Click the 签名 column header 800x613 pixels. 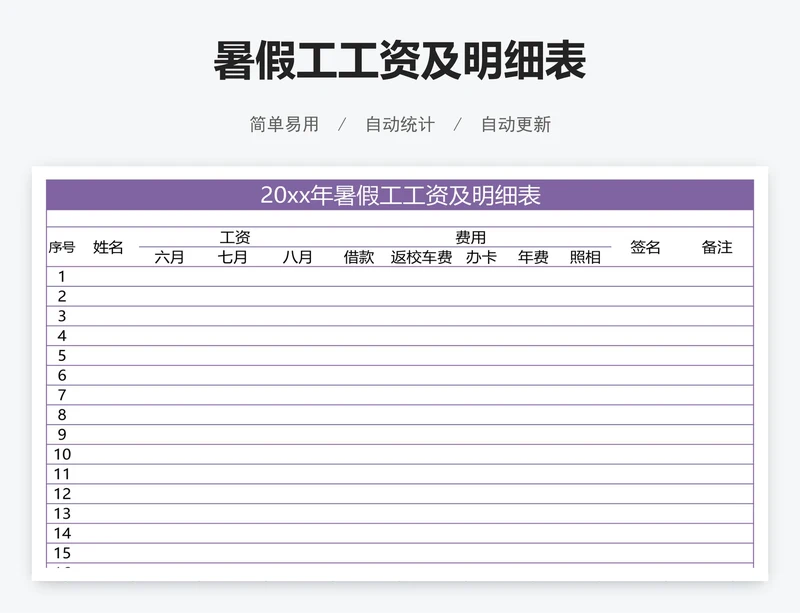tap(648, 245)
